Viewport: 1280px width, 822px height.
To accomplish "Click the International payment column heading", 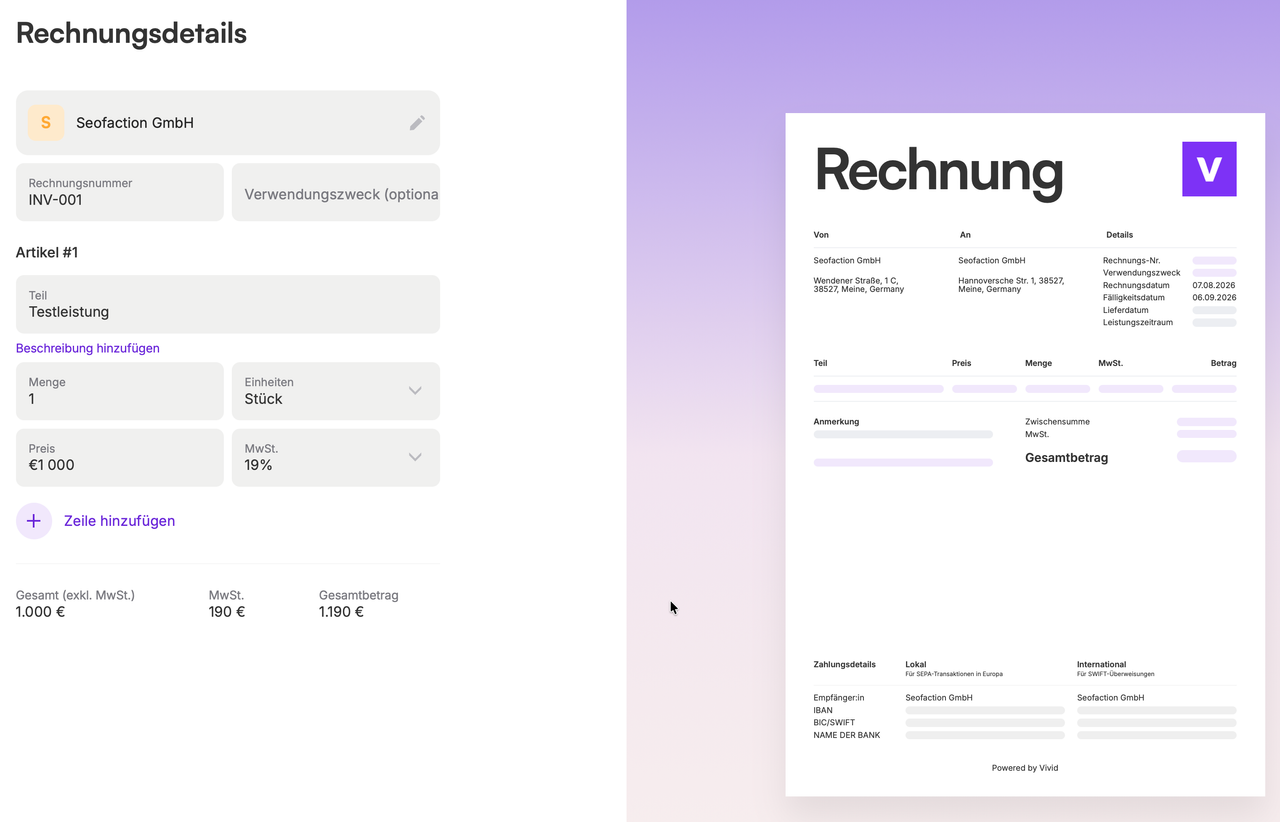I will click(x=1102, y=665).
